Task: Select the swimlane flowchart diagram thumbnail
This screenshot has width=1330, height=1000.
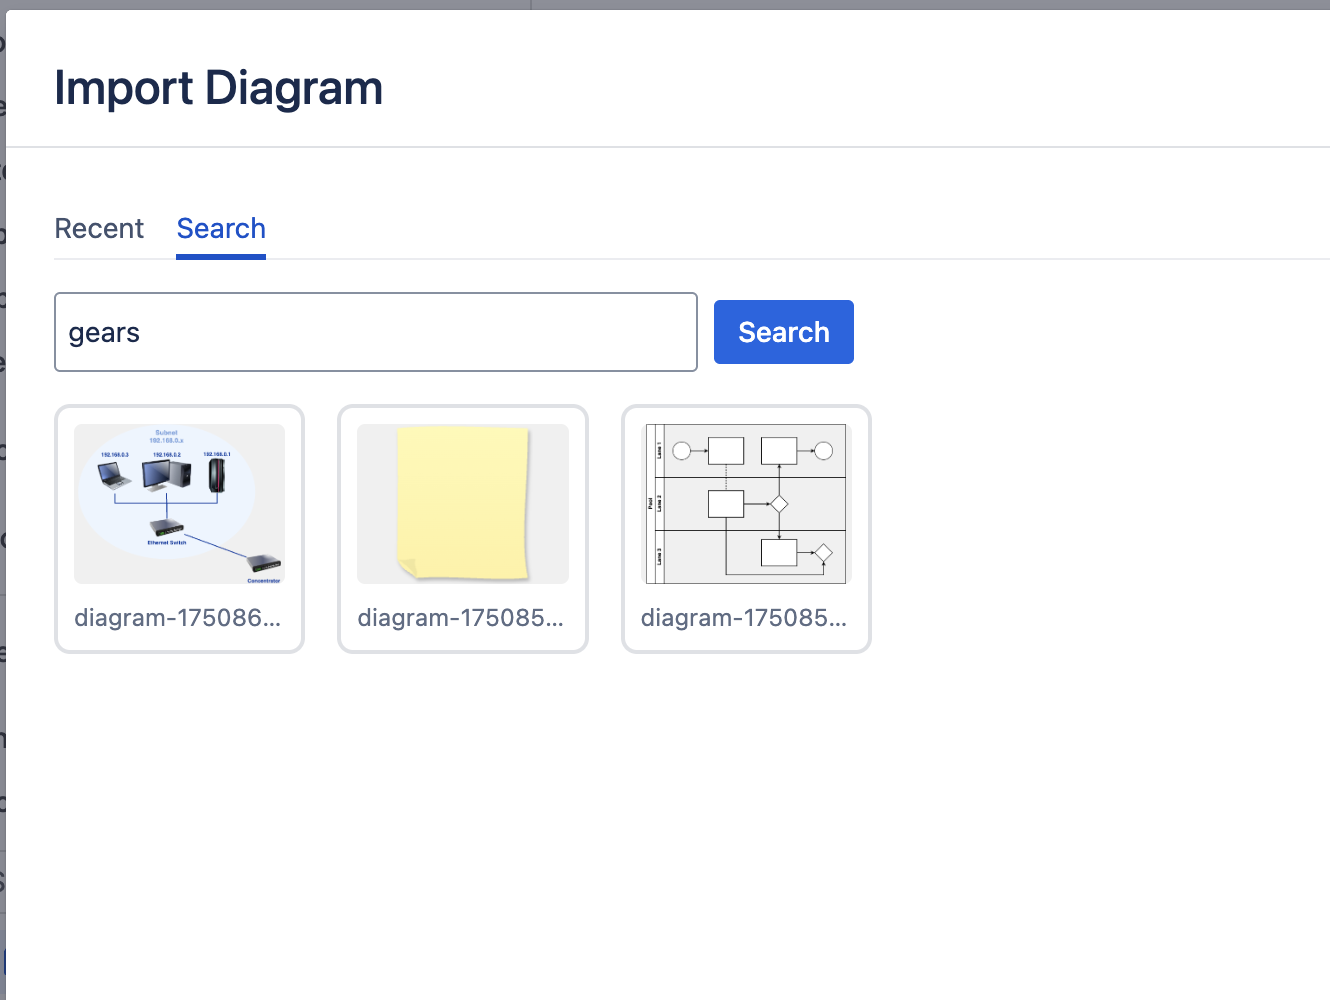Action: pyautogui.click(x=746, y=504)
